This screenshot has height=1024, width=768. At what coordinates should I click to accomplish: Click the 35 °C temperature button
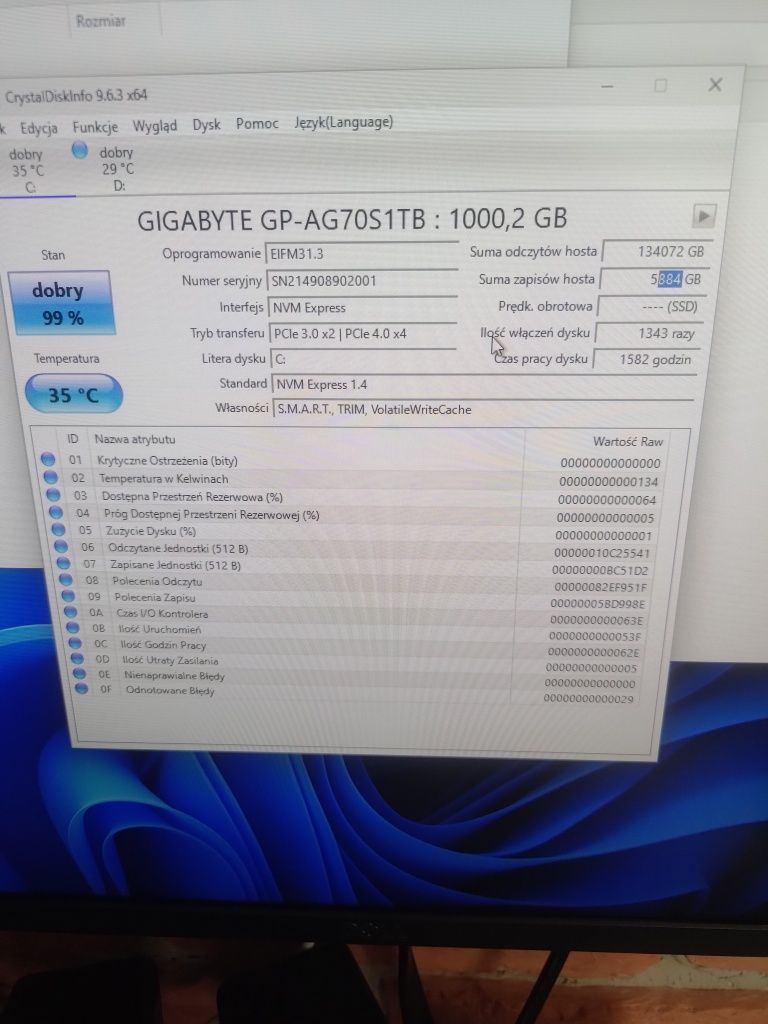pos(74,394)
